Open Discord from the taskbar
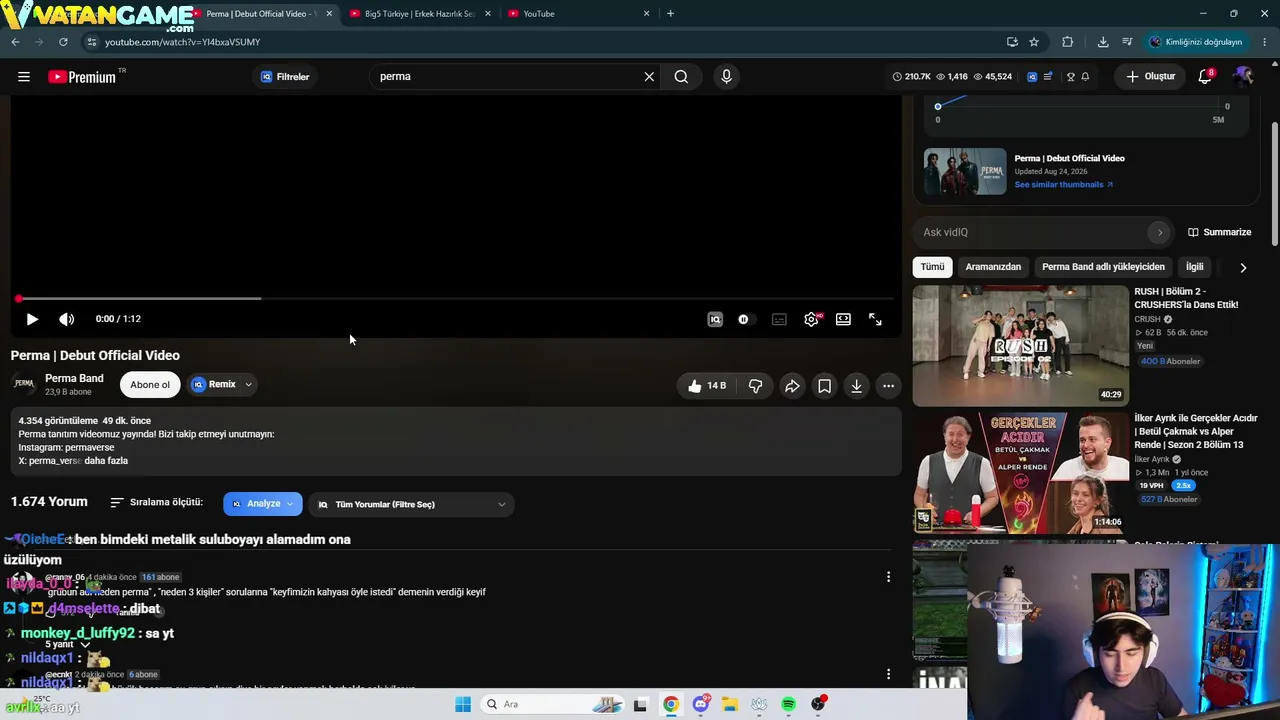 [701, 704]
